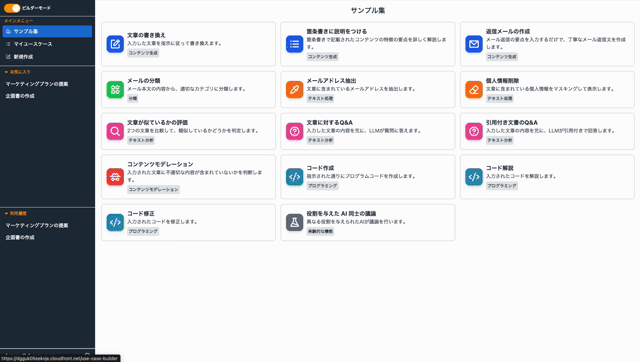Click the gray コンテンツモデレーション tag
Image resolution: width=640 pixels, height=362 pixels.
153,189
